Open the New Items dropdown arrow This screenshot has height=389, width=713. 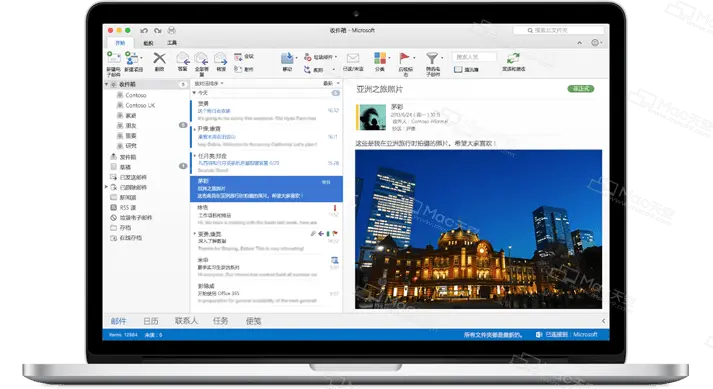(141, 58)
